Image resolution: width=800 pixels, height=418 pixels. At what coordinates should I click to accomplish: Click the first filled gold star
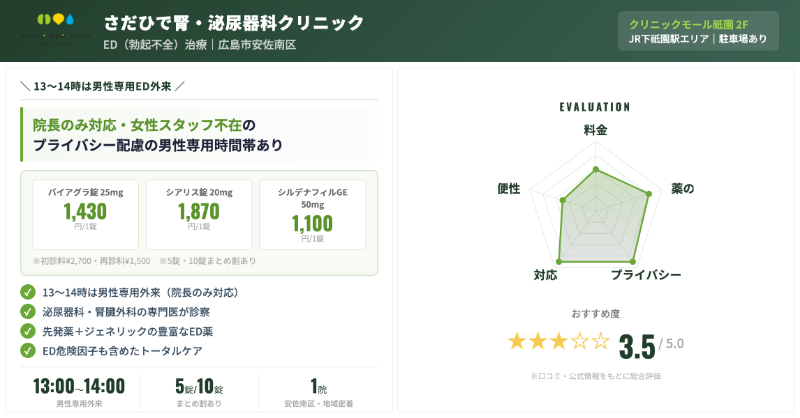pyautogui.click(x=517, y=342)
